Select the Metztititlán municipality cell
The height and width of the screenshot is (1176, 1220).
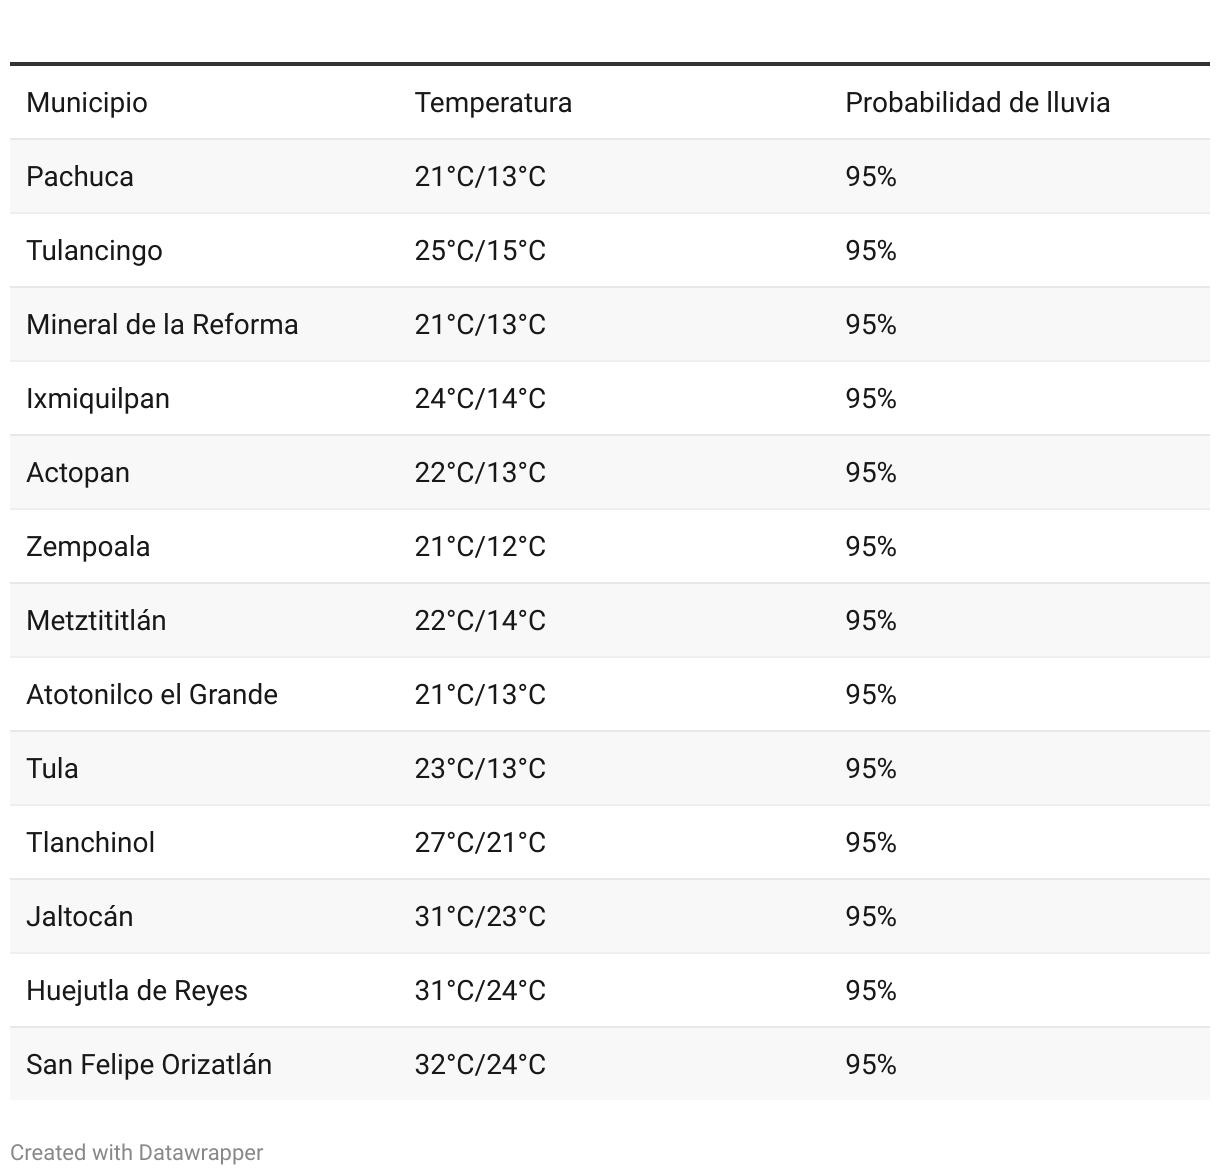pos(96,621)
